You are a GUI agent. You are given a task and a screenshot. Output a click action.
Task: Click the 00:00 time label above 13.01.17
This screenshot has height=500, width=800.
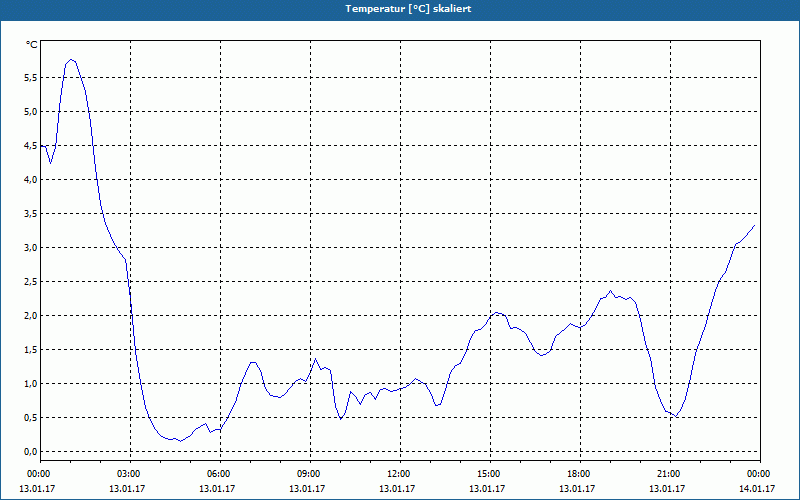coord(38,474)
